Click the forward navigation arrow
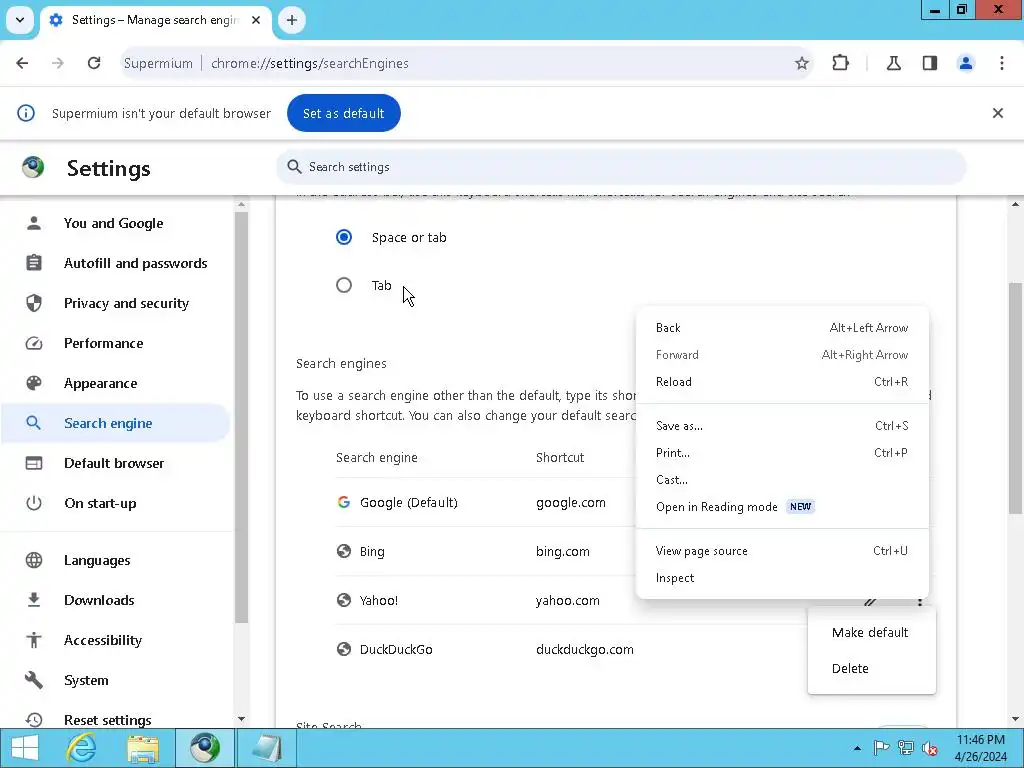The height and width of the screenshot is (768, 1024). (x=57, y=63)
